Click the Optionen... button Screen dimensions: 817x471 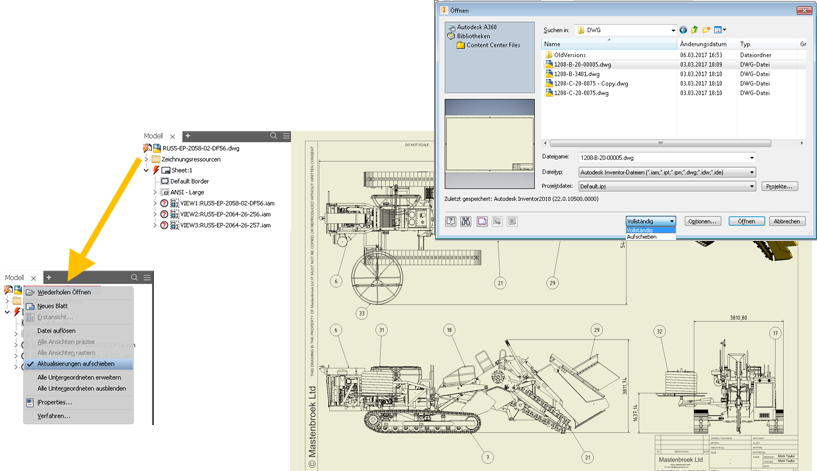702,221
